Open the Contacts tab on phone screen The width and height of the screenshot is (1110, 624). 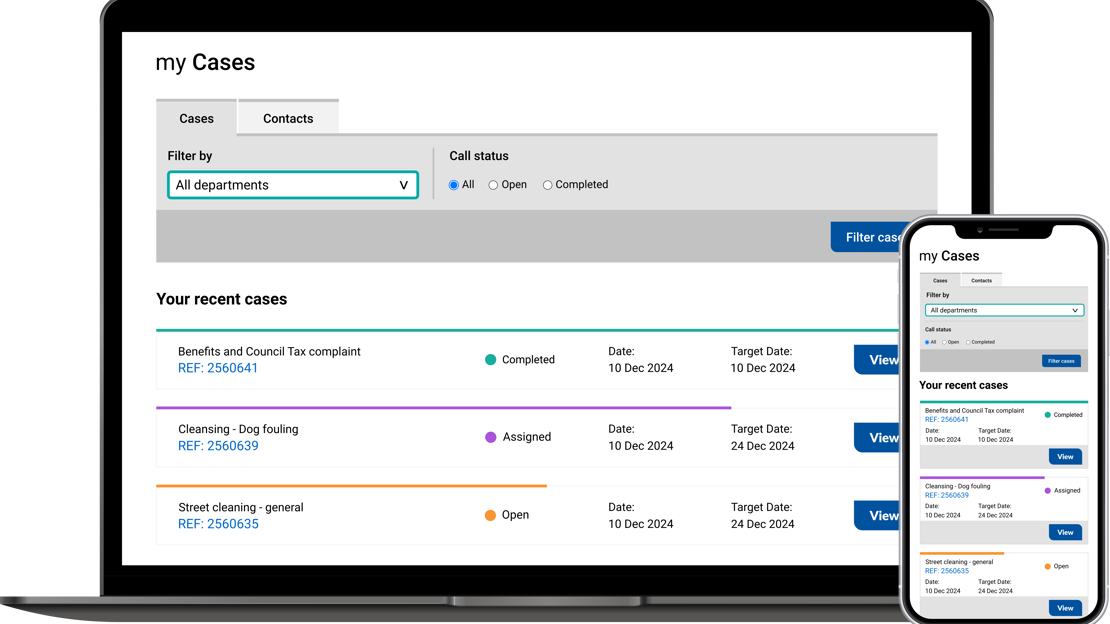(x=981, y=281)
